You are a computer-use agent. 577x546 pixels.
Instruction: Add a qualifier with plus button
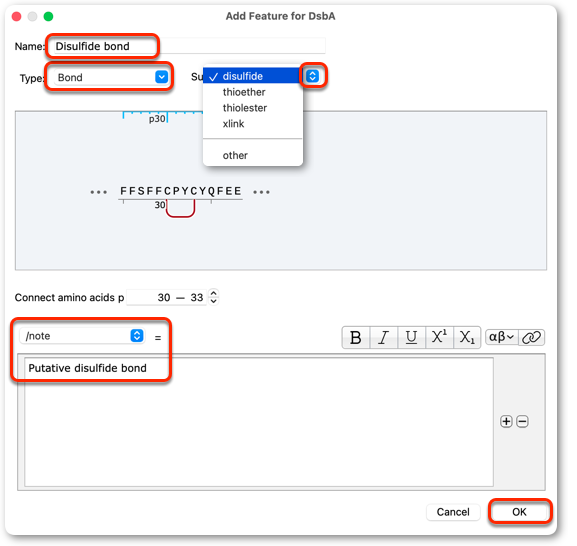[x=506, y=421]
